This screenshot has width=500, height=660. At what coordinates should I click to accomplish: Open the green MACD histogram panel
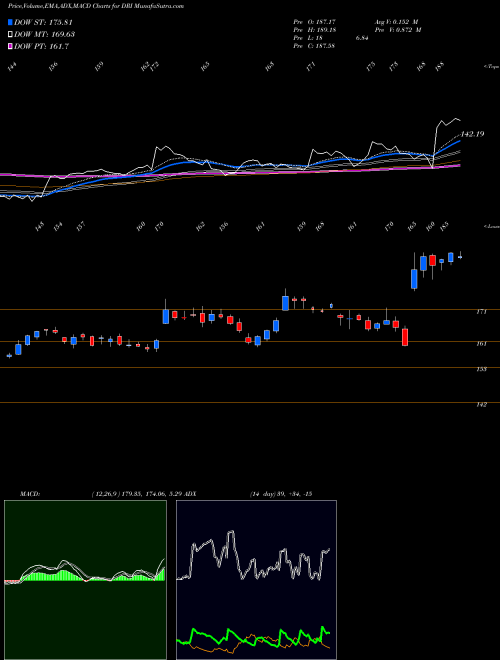[x=85, y=580]
